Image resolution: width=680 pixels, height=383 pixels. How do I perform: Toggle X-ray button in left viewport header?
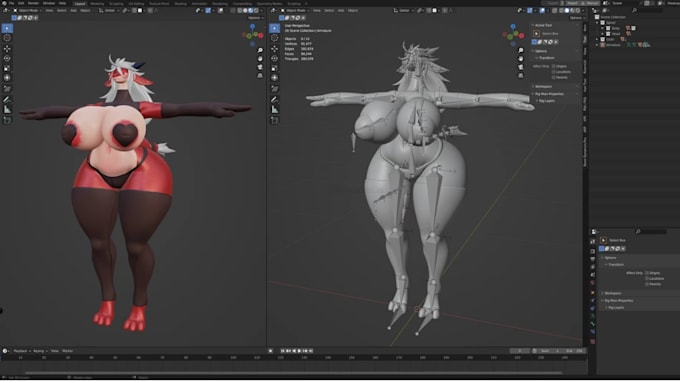pyautogui.click(x=233, y=10)
